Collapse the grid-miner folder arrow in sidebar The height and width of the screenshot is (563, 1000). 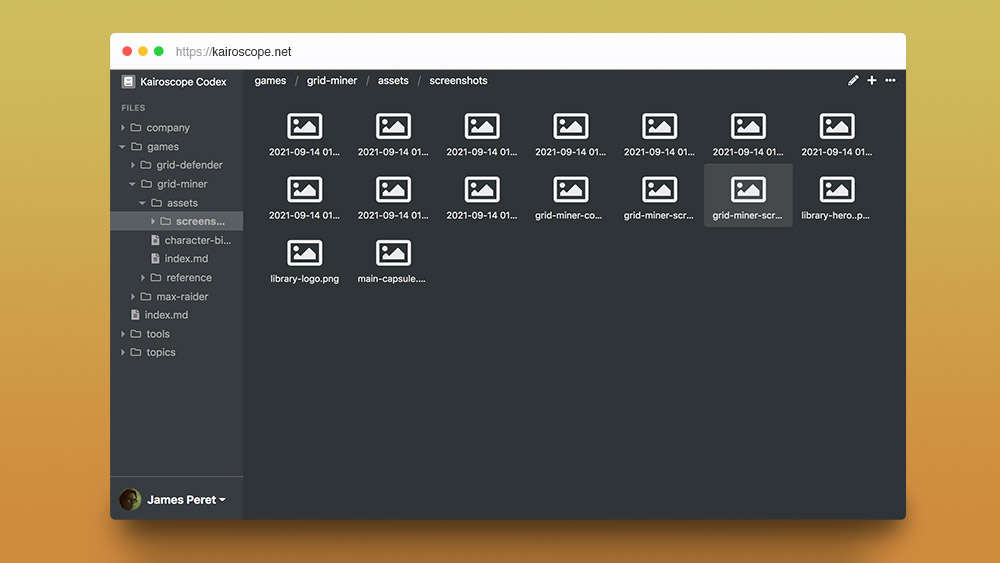[132, 184]
